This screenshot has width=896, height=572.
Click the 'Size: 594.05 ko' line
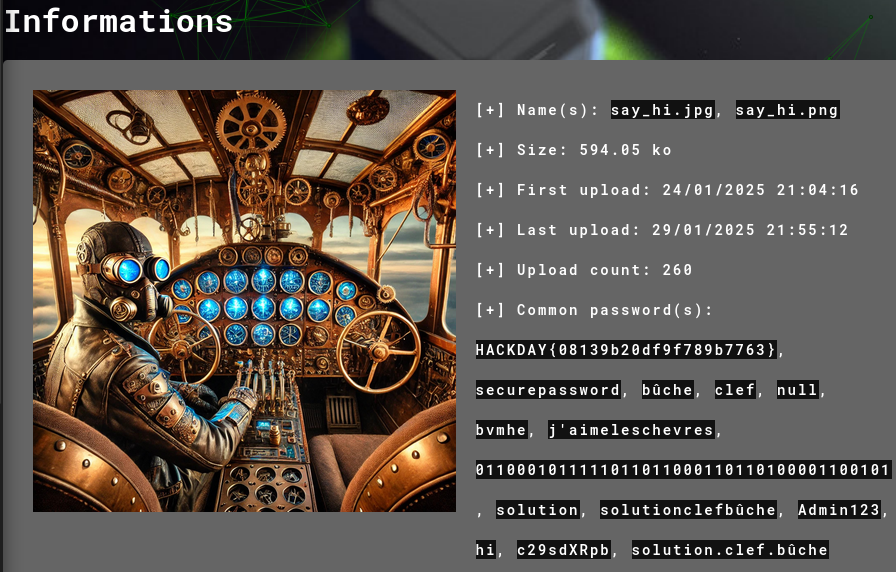(x=574, y=150)
